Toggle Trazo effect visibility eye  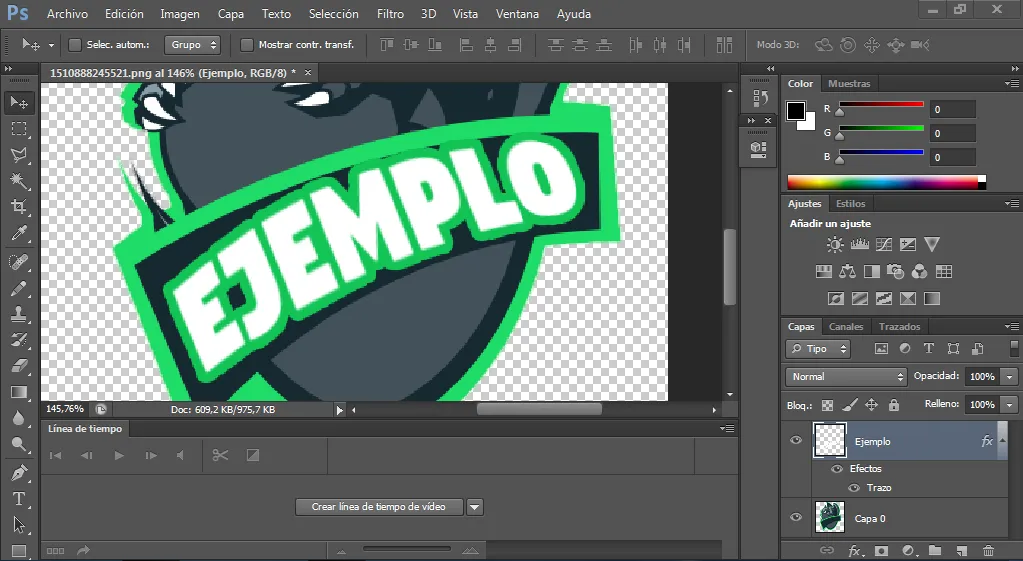(854, 487)
